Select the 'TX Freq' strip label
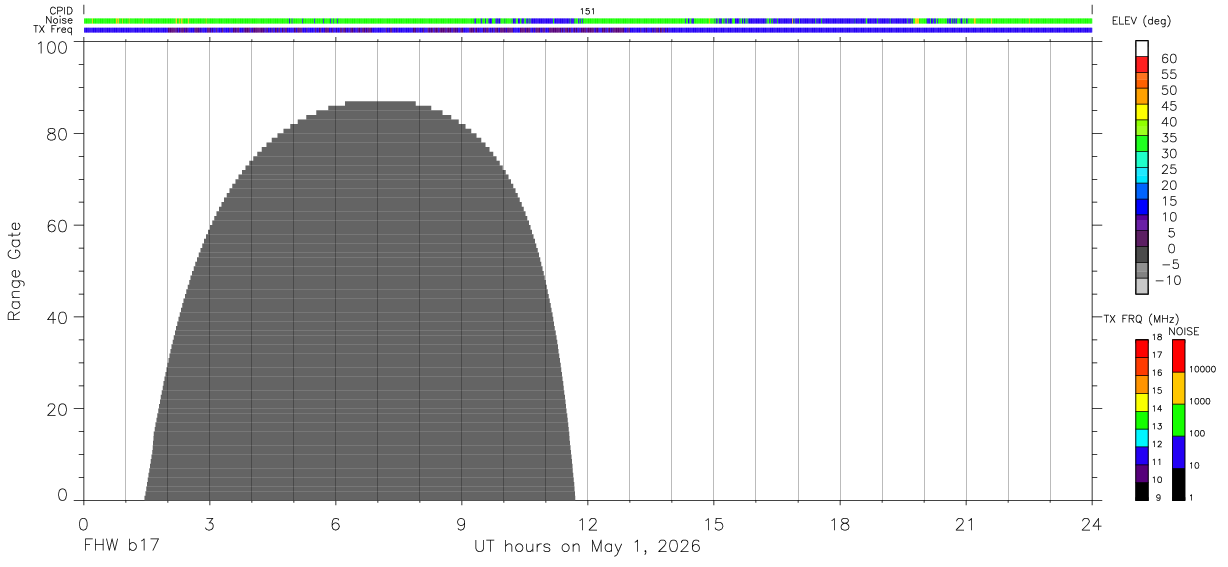1228x567 pixels. click(54, 30)
